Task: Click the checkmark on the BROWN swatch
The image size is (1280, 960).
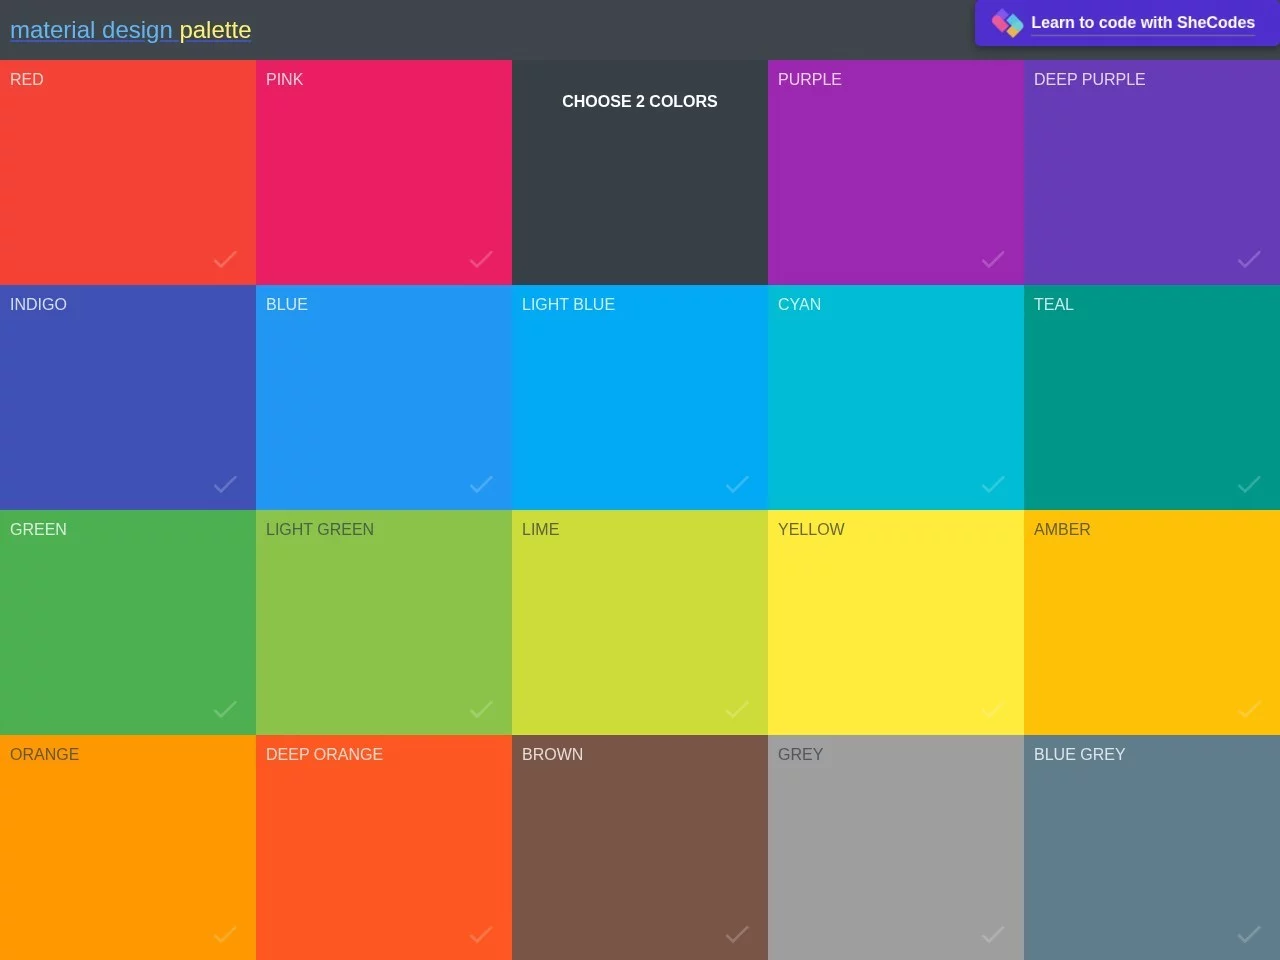Action: click(x=736, y=935)
